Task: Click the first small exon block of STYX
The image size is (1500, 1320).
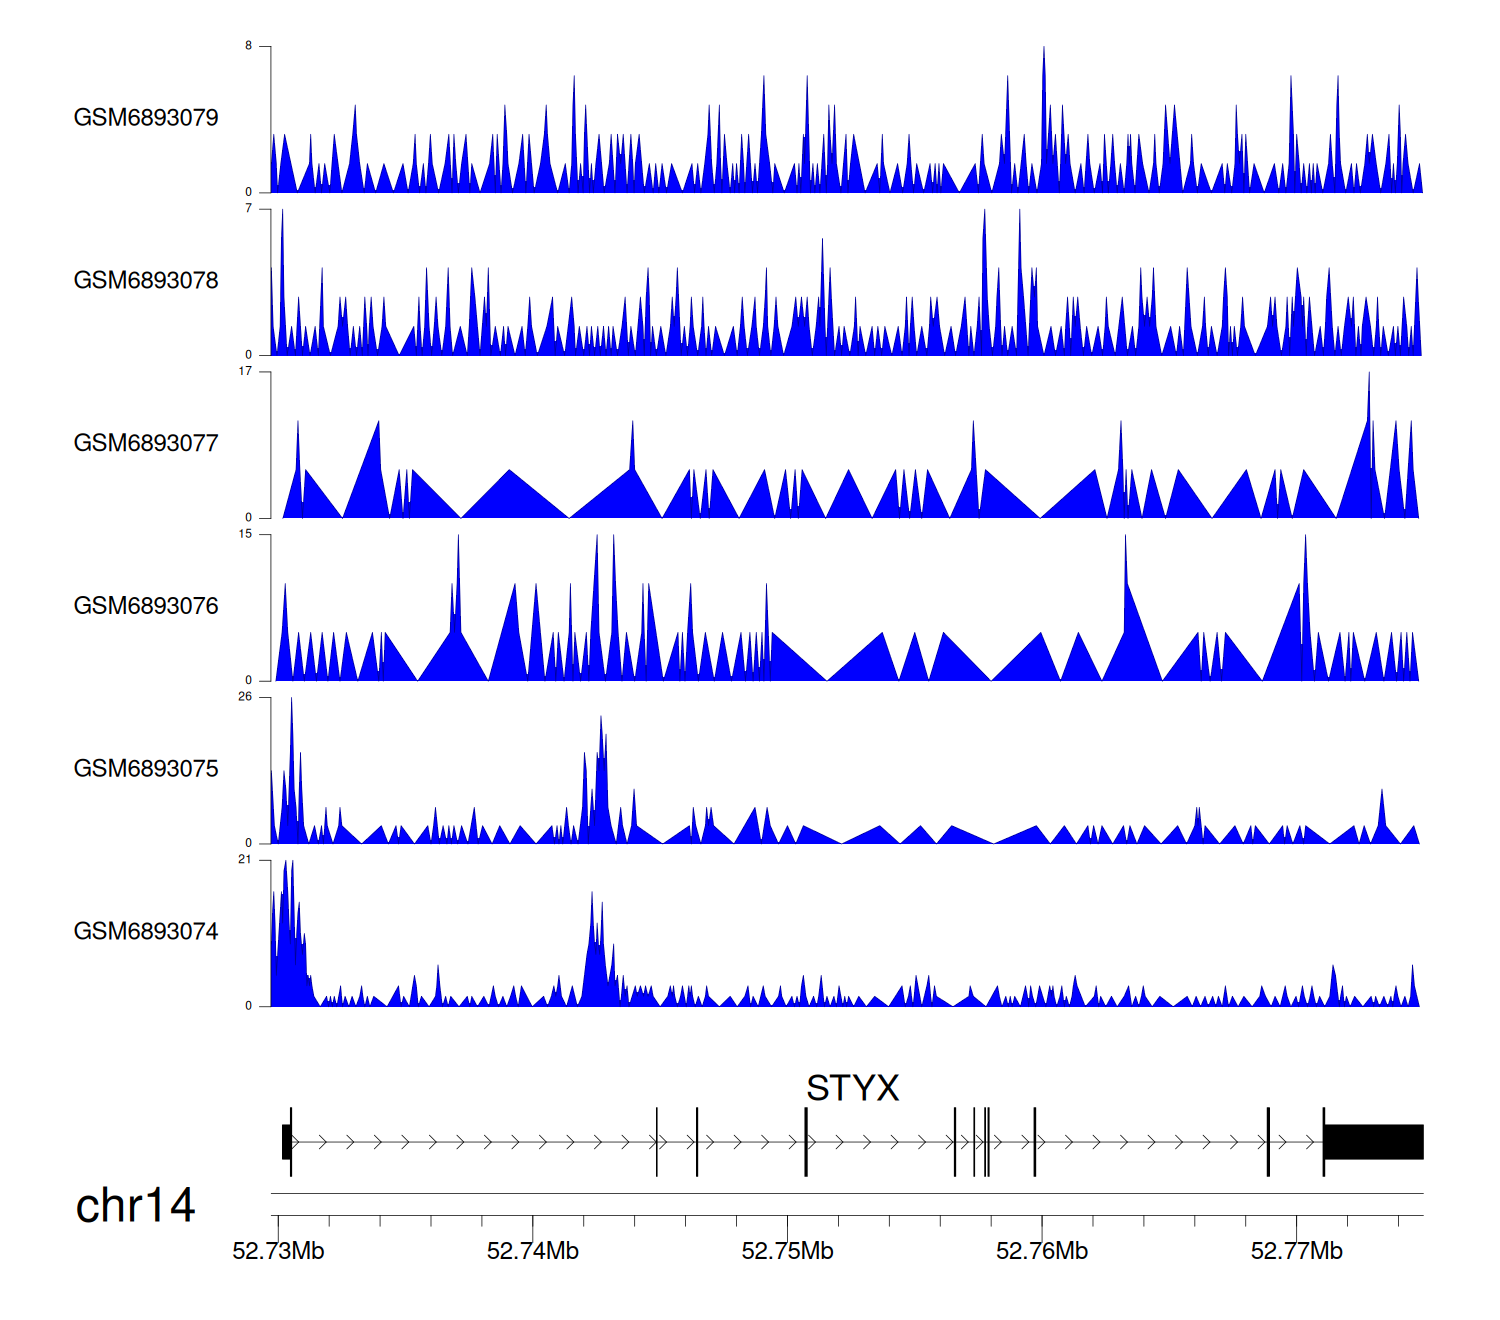Action: 286,1142
